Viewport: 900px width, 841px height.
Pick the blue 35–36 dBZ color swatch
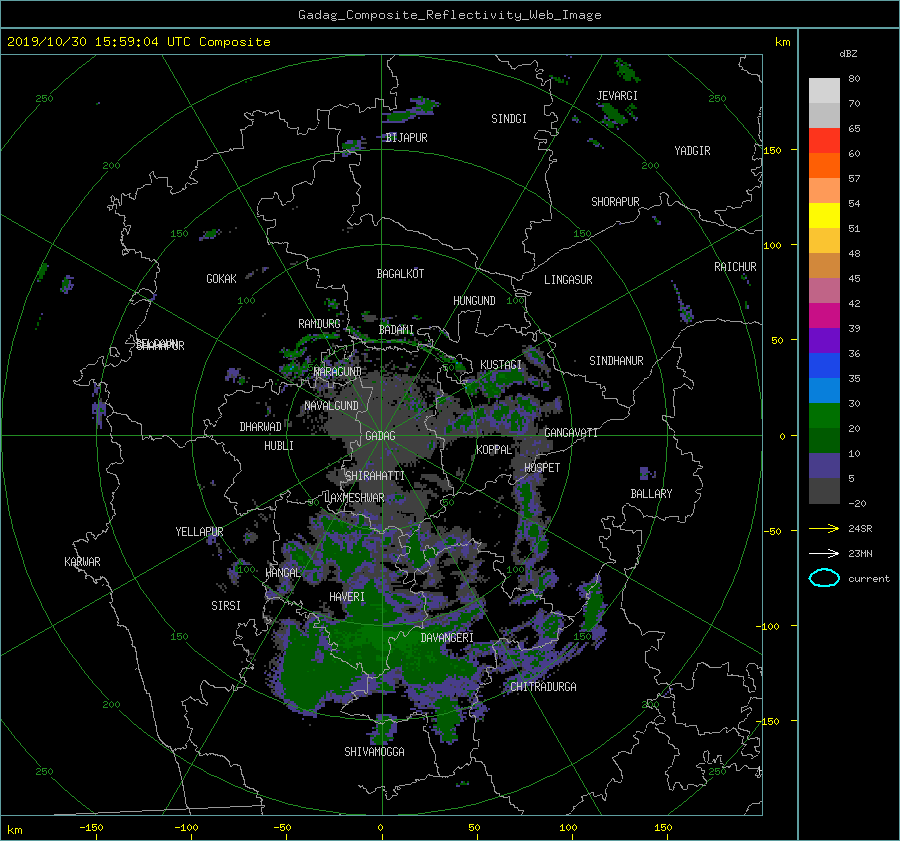(x=824, y=366)
